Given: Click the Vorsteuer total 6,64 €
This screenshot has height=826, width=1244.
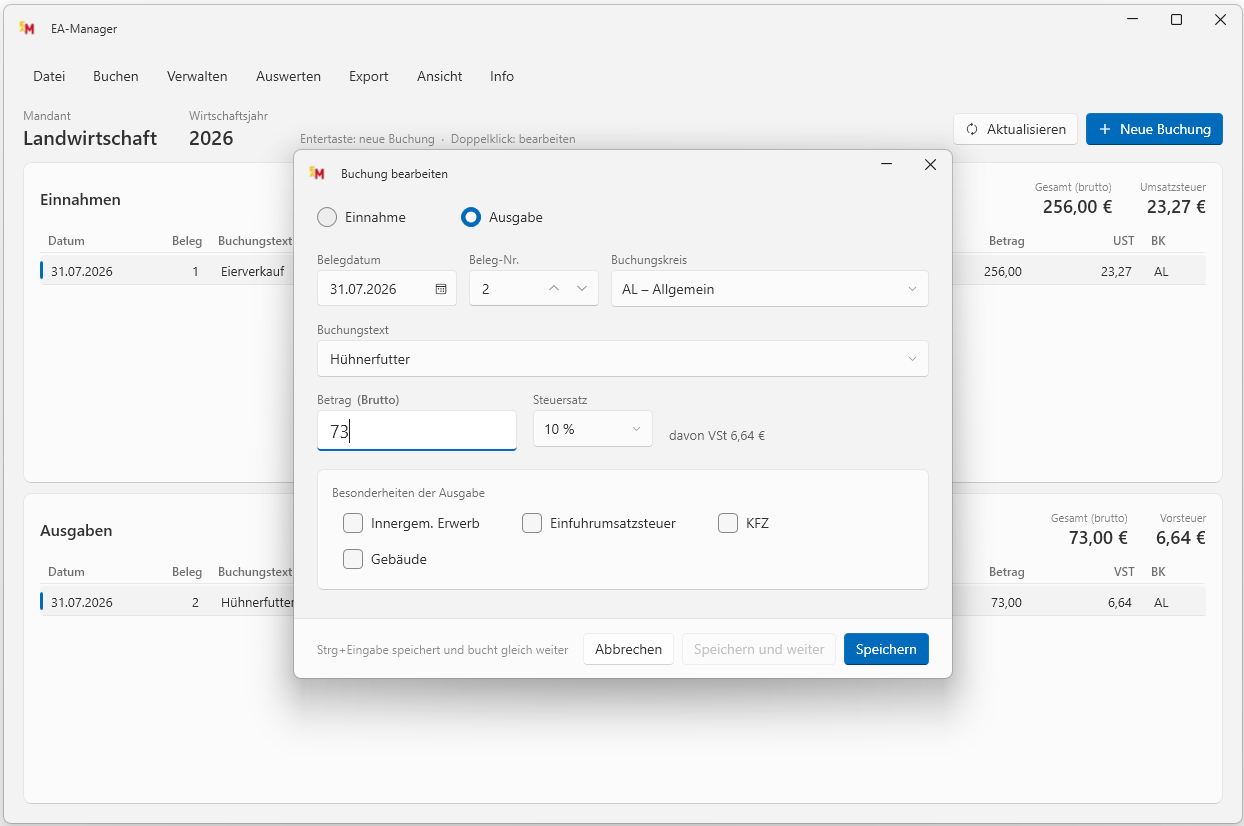Looking at the screenshot, I should [x=1181, y=538].
